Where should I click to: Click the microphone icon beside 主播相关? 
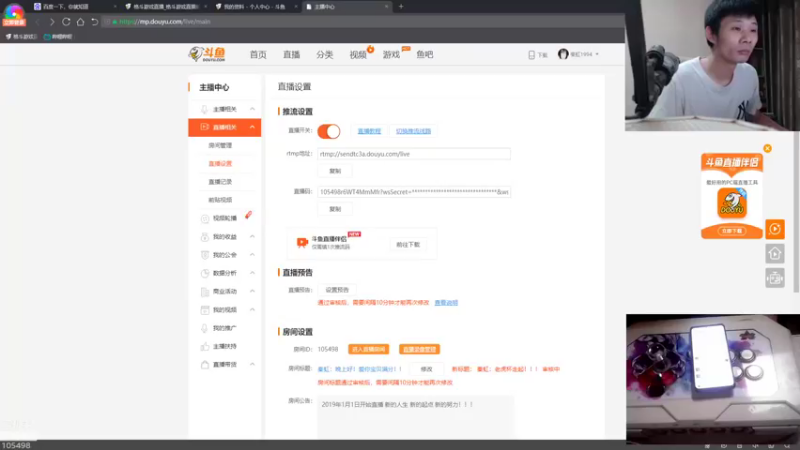point(204,109)
